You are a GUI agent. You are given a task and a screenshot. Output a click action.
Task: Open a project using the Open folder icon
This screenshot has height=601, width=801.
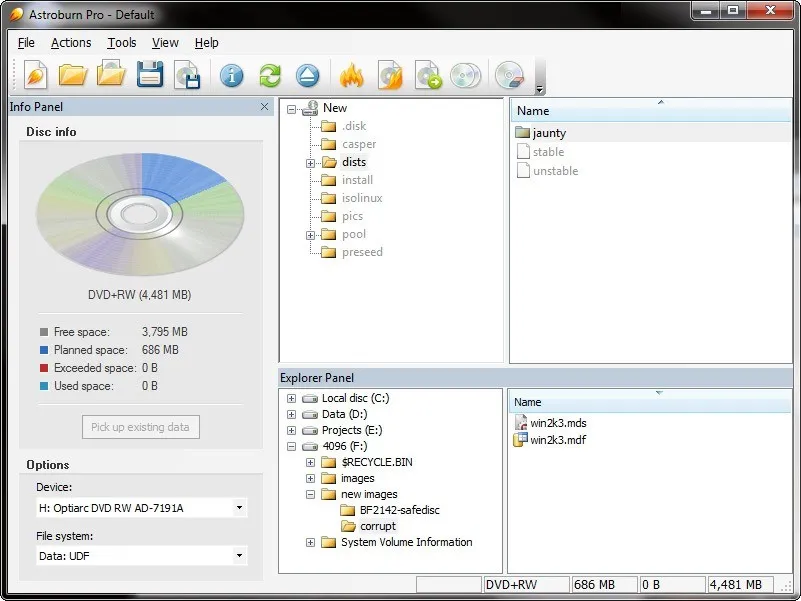[71, 75]
